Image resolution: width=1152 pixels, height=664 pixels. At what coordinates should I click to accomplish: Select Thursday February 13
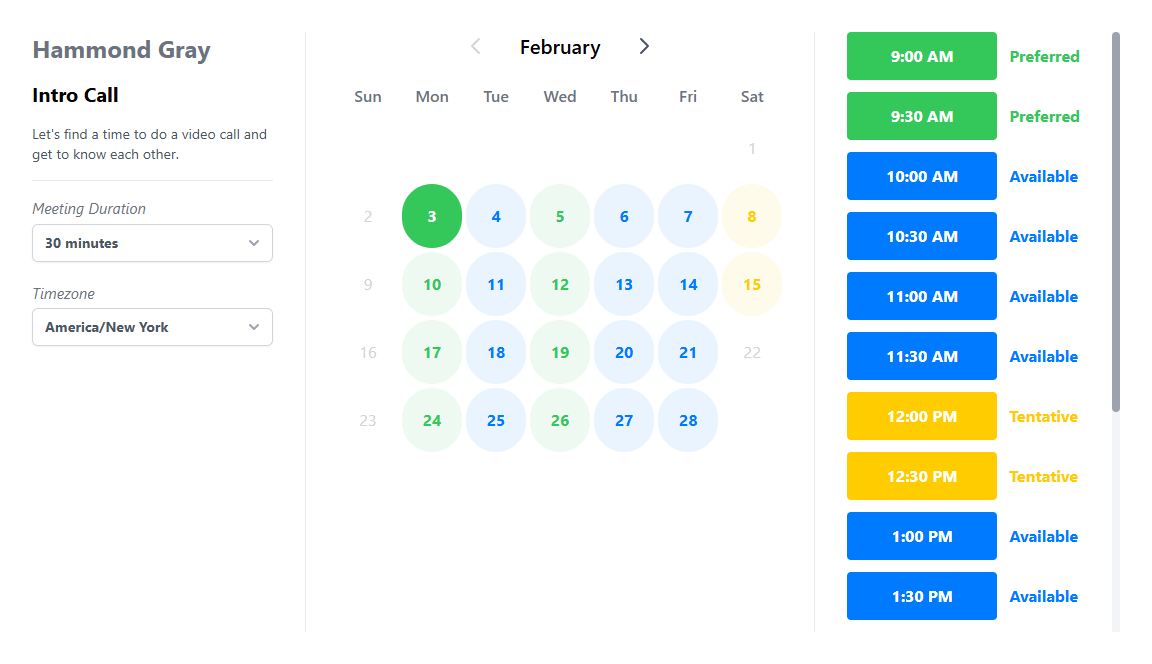click(624, 284)
